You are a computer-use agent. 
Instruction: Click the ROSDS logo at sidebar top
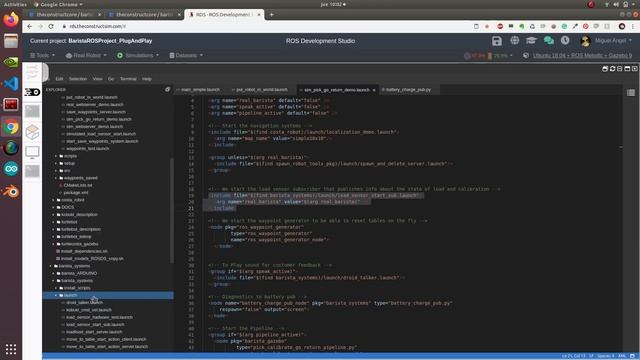(x=33, y=73)
